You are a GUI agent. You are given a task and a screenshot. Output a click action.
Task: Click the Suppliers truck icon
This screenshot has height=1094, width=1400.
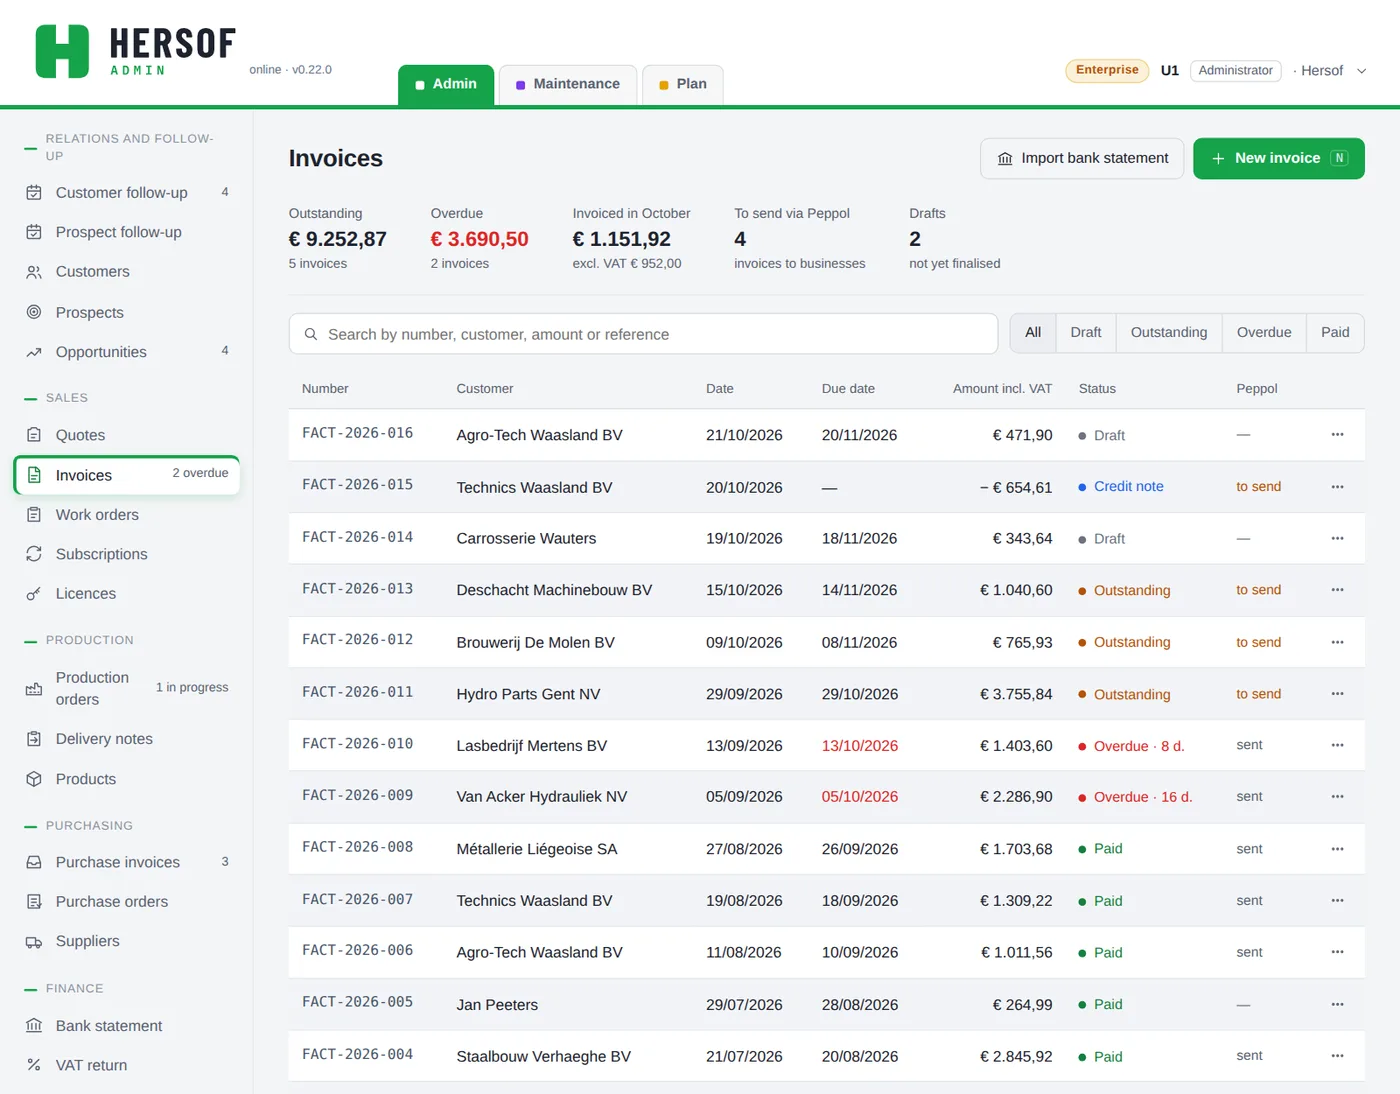click(x=34, y=942)
